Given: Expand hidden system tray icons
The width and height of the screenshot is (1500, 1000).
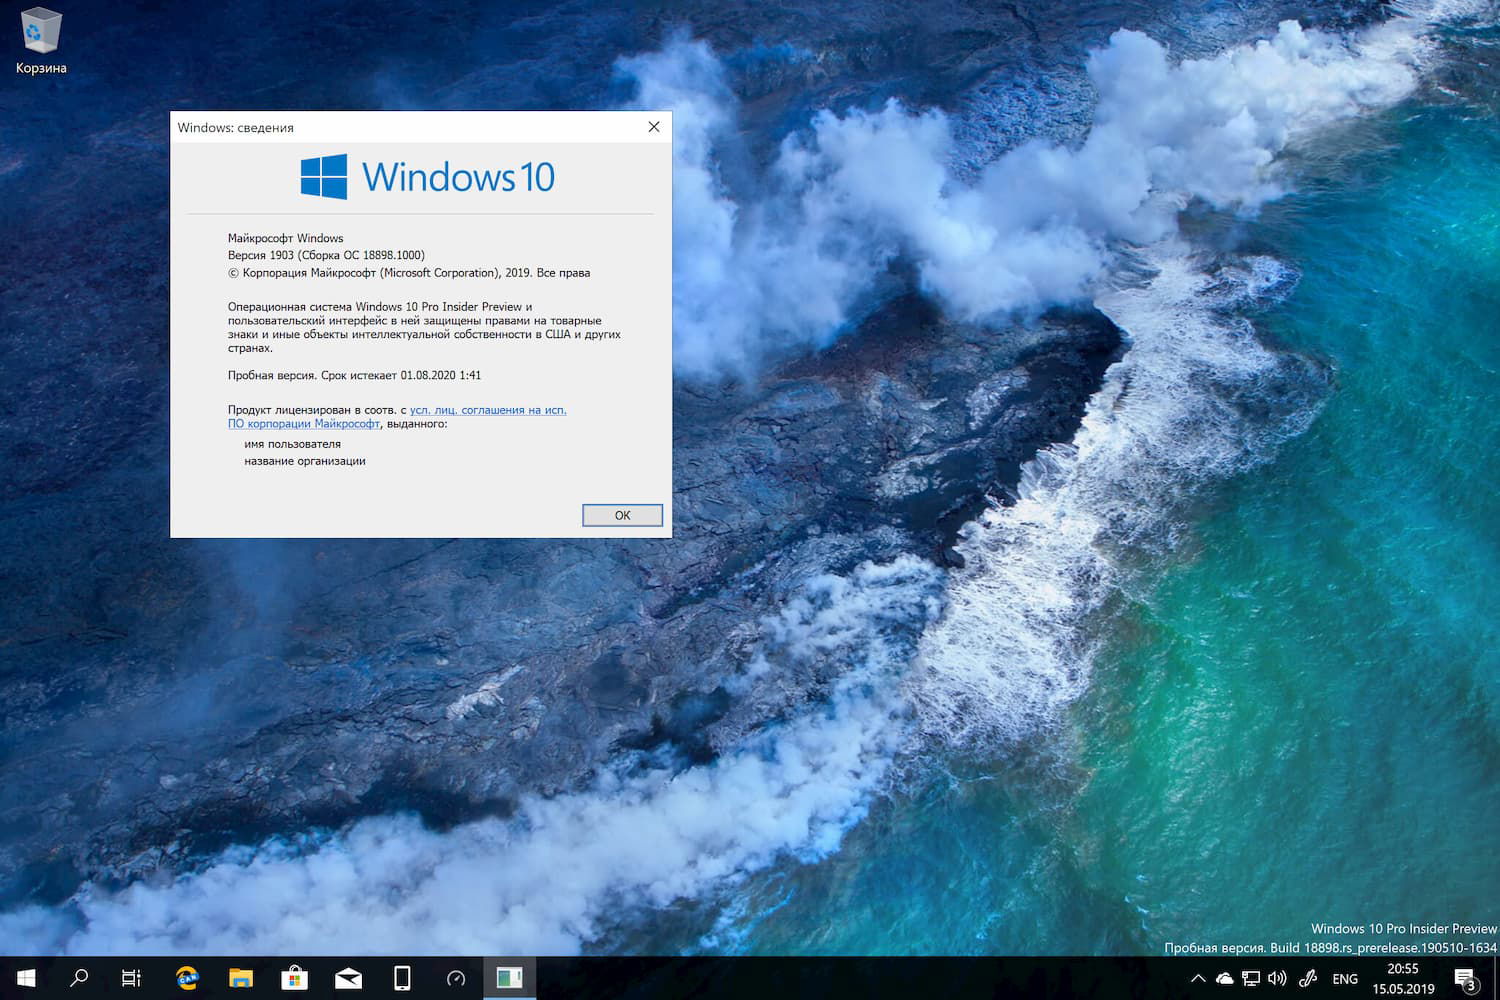Looking at the screenshot, I should 1197,978.
